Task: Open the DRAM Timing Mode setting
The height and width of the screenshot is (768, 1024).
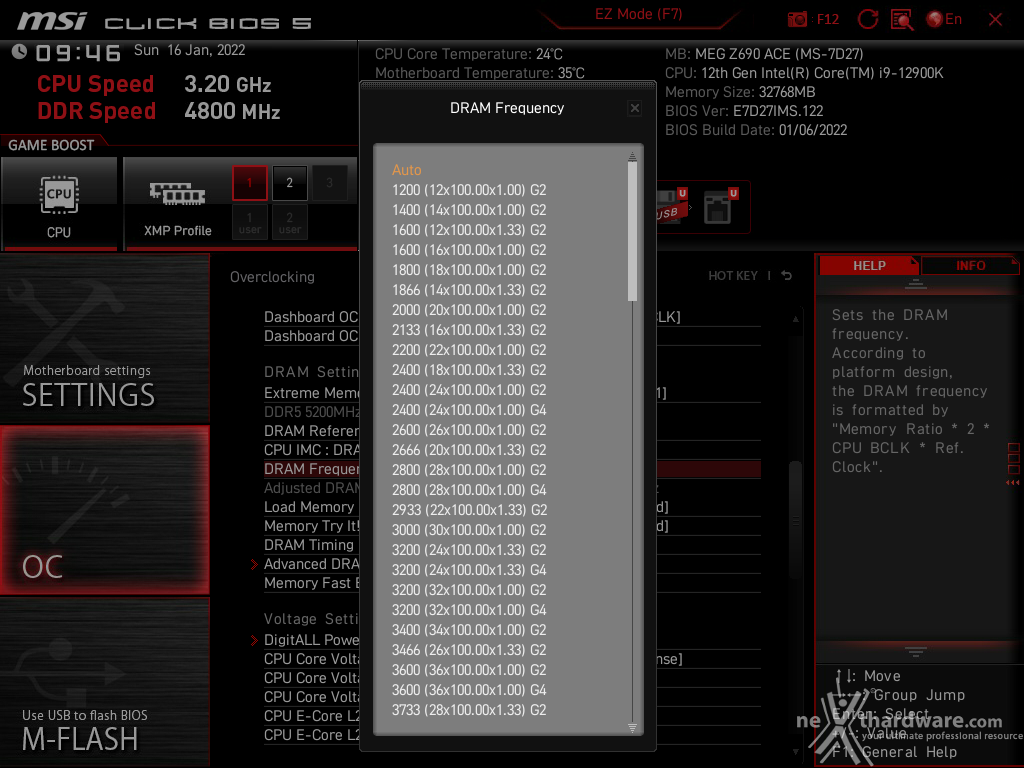Action: [309, 545]
